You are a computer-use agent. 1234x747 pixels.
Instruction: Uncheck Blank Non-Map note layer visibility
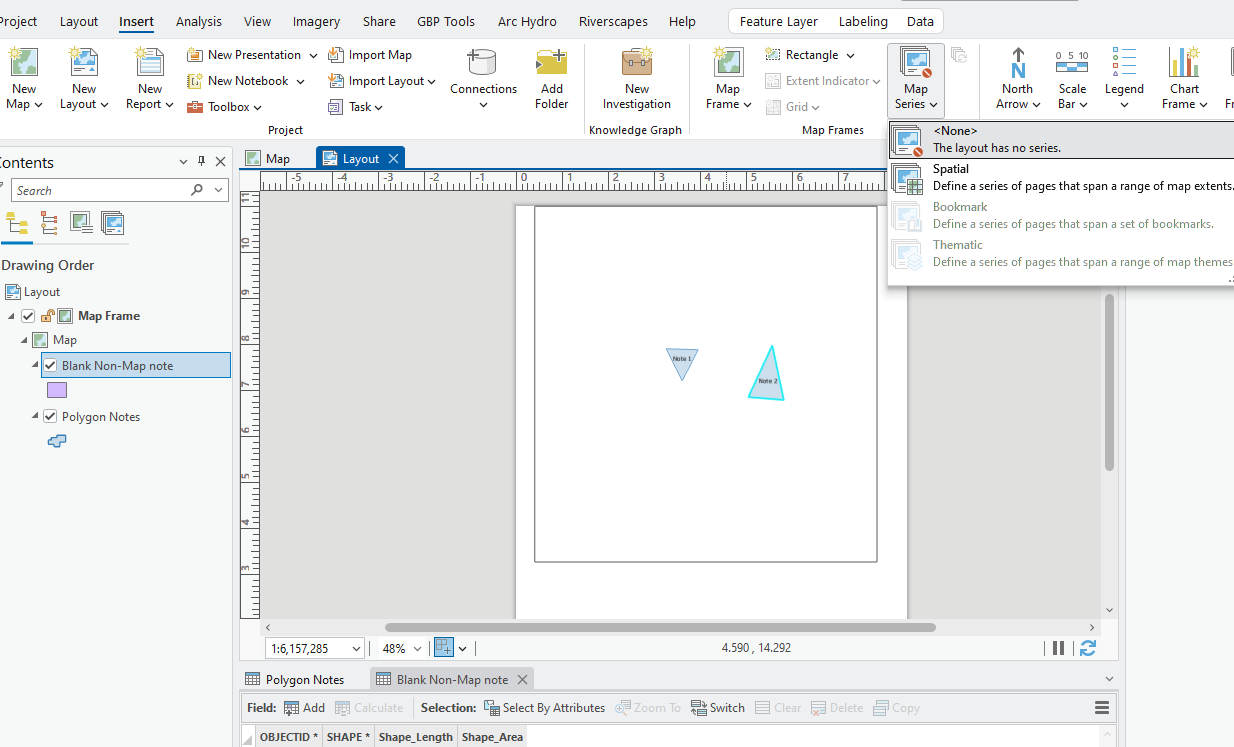click(x=50, y=365)
